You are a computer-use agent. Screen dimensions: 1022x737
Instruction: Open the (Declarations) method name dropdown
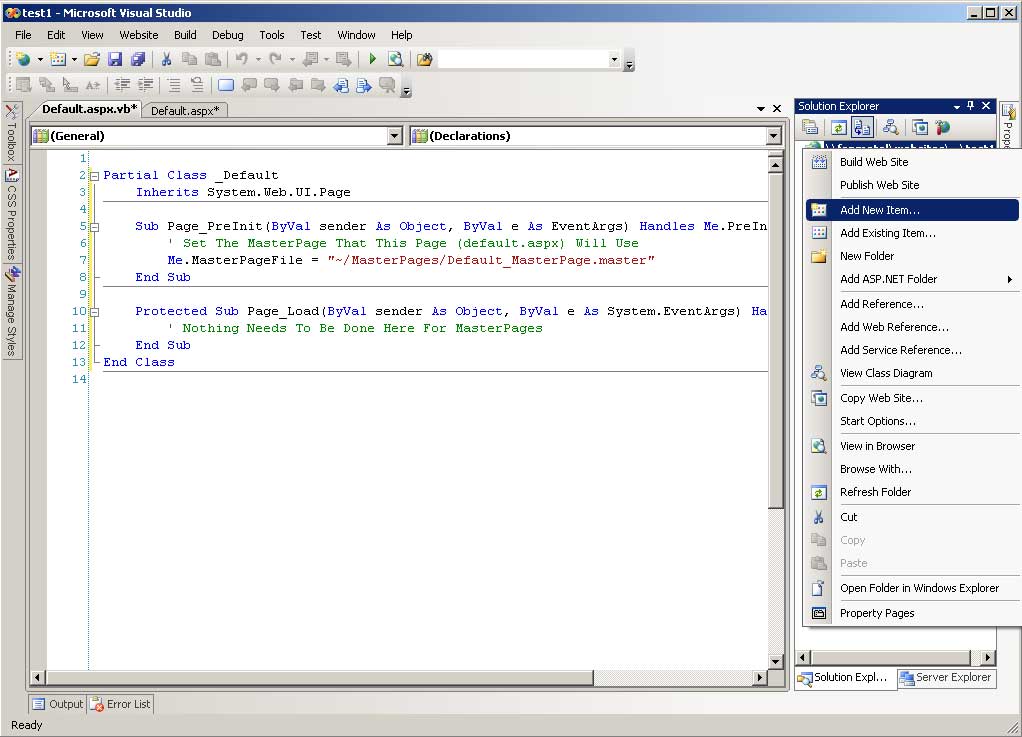pyautogui.click(x=773, y=136)
